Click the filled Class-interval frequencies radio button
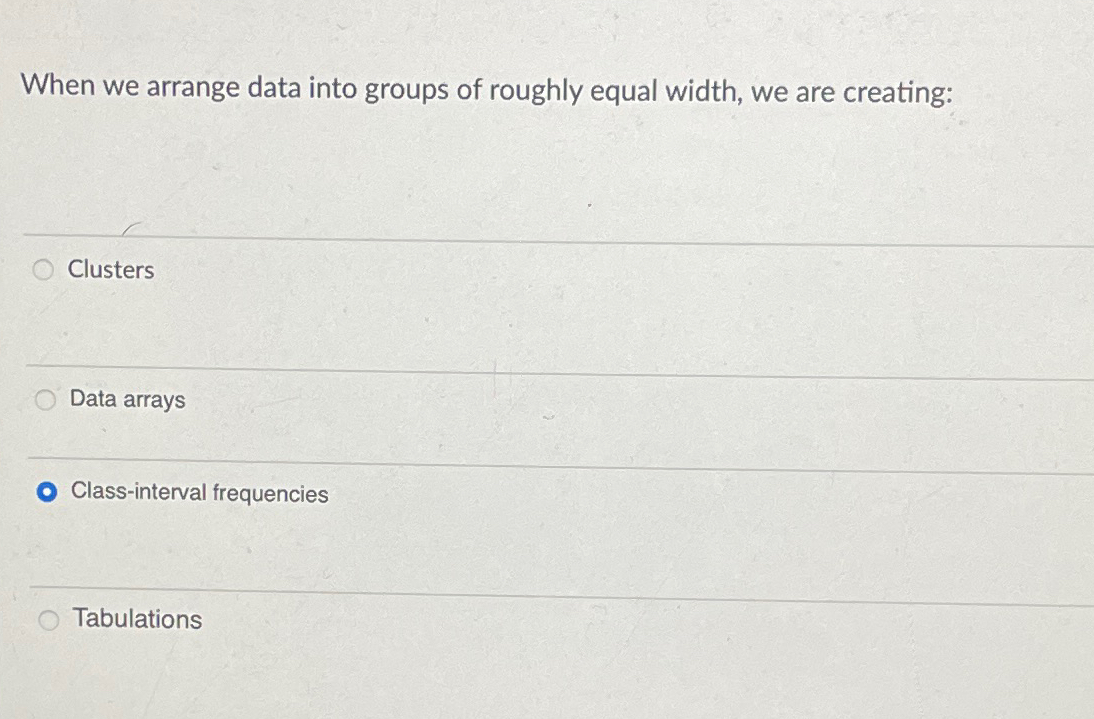This screenshot has height=719, width=1094. click(x=46, y=490)
